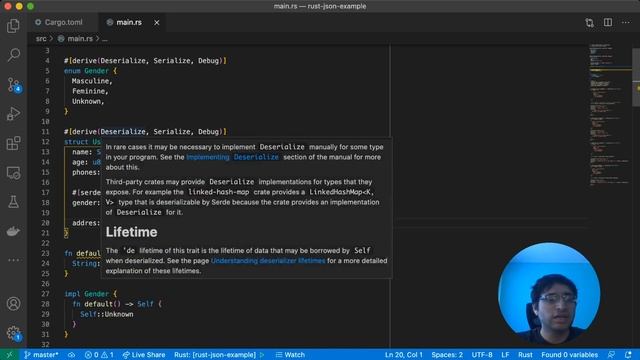Place cursor on enum Gender line
Screen dimensions: 640x360
[x=90, y=71]
